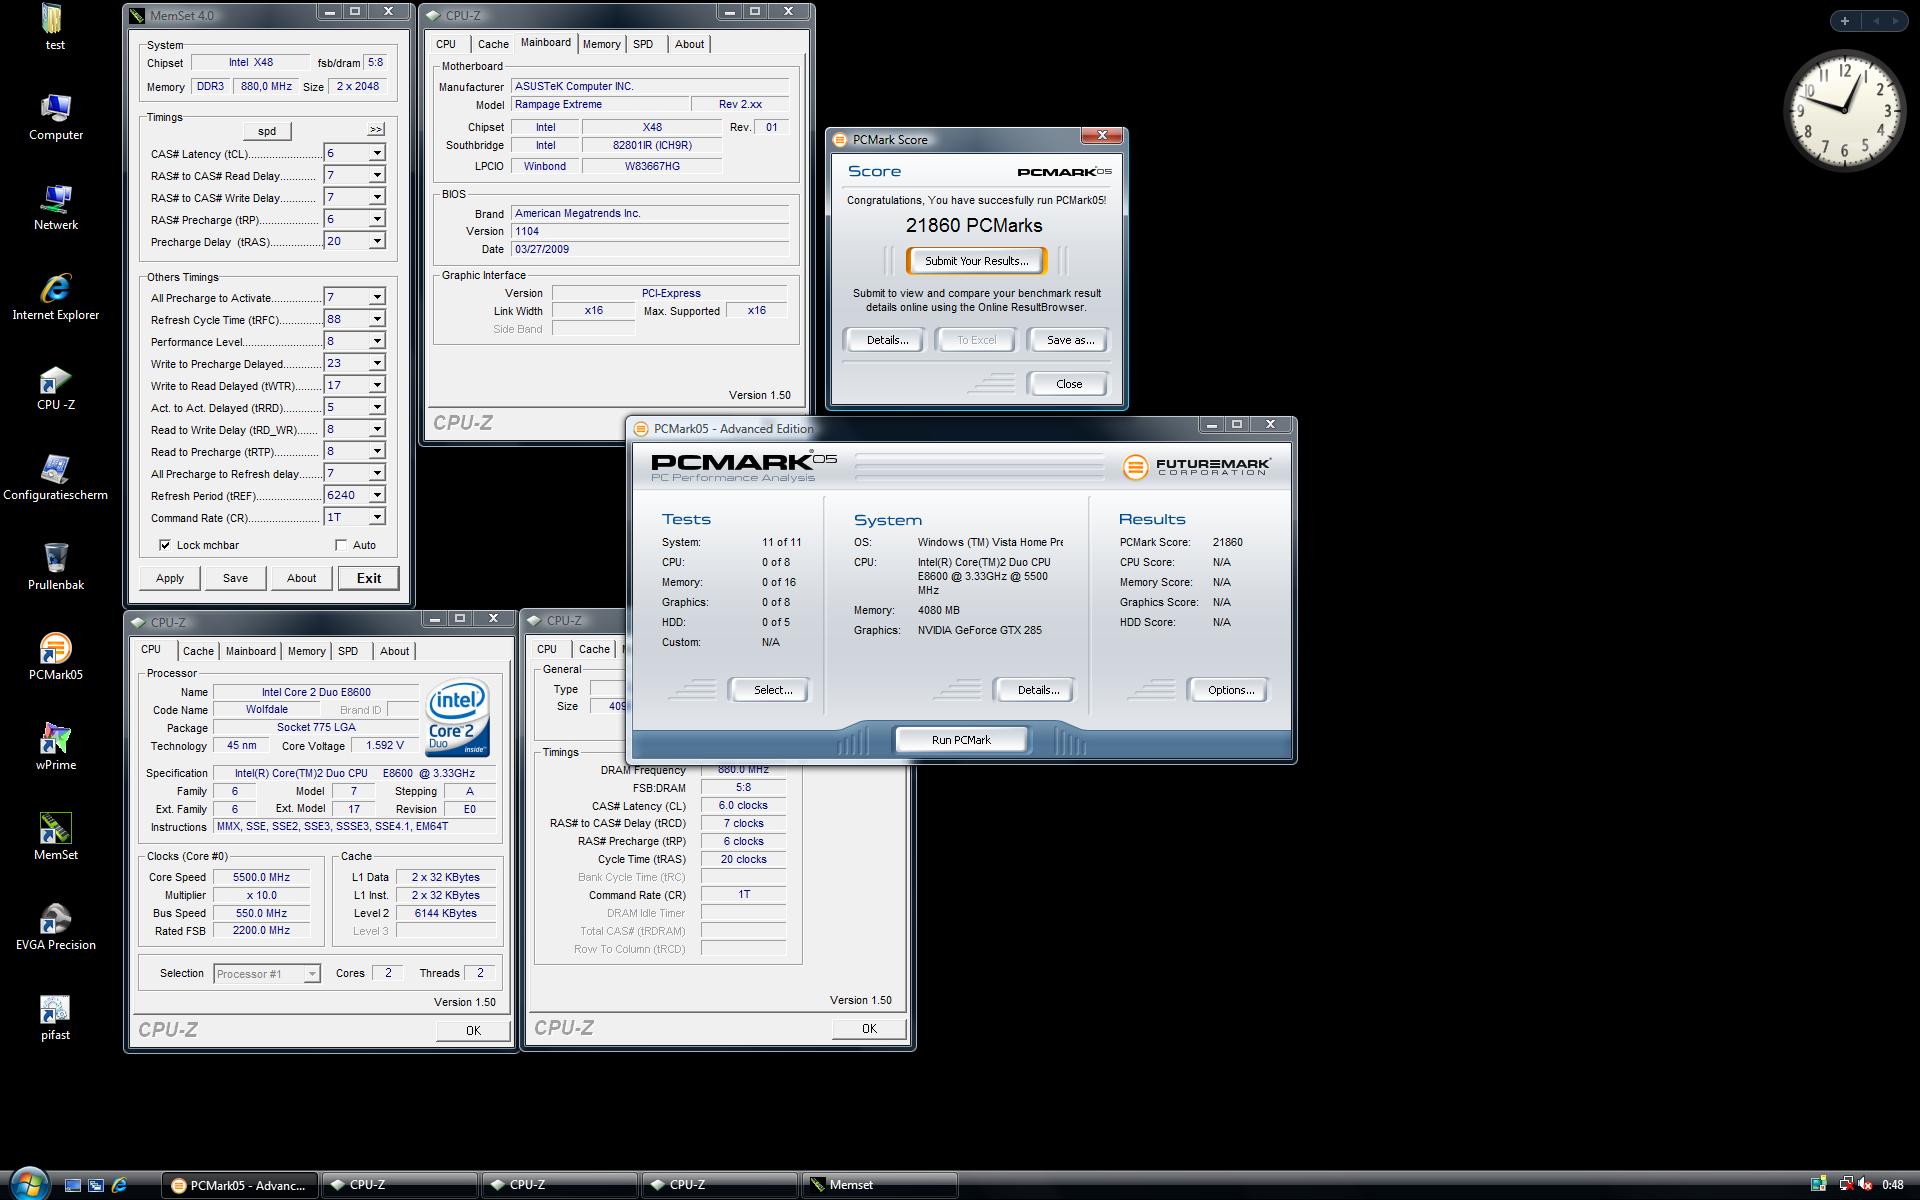Open Refresh Period (tREF) dropdown
The image size is (1920, 1200).
click(x=377, y=495)
